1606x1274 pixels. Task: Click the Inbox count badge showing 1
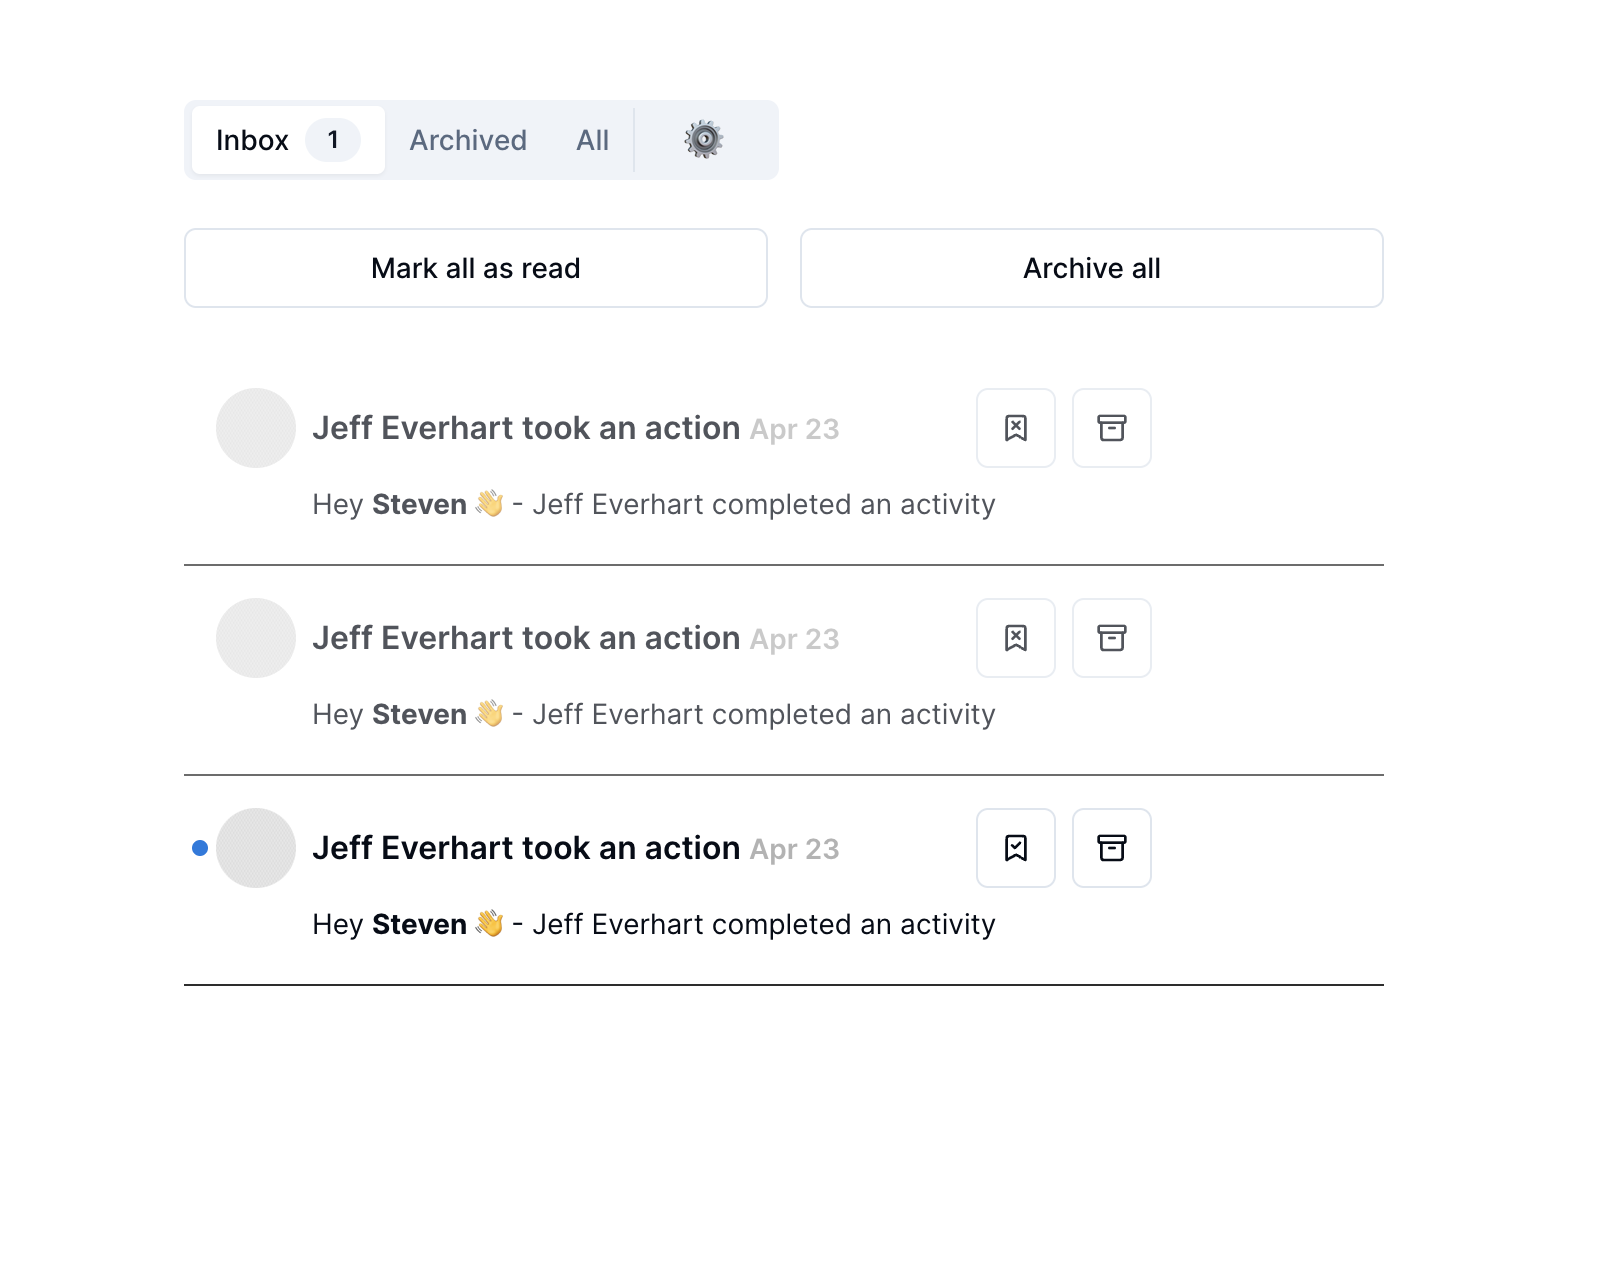(x=333, y=140)
